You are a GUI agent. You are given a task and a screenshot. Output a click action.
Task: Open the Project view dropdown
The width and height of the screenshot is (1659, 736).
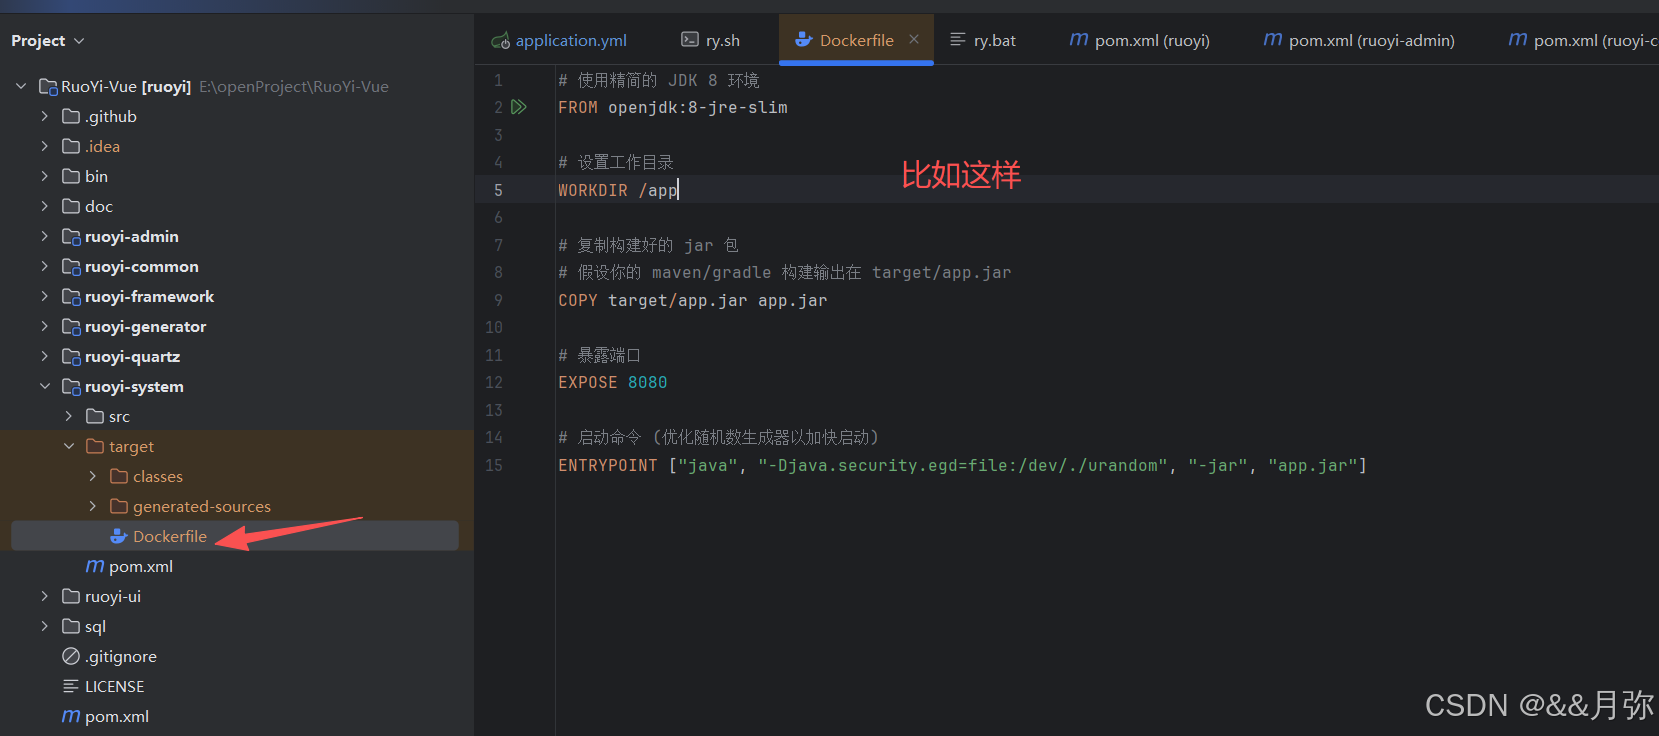pos(48,41)
